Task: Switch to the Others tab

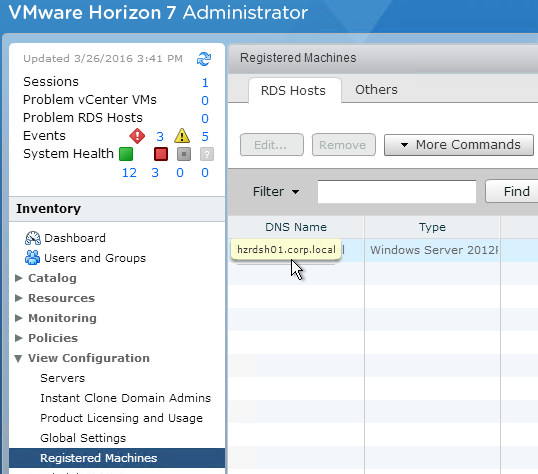Action: [376, 90]
